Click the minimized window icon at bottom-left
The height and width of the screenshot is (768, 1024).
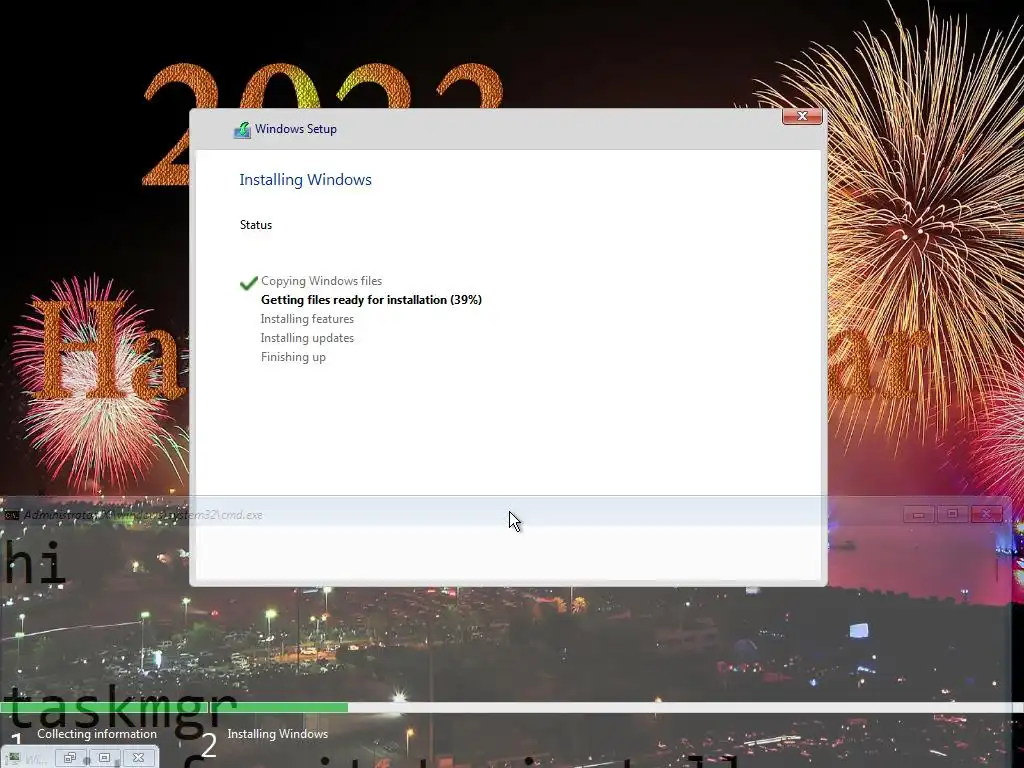[14, 758]
